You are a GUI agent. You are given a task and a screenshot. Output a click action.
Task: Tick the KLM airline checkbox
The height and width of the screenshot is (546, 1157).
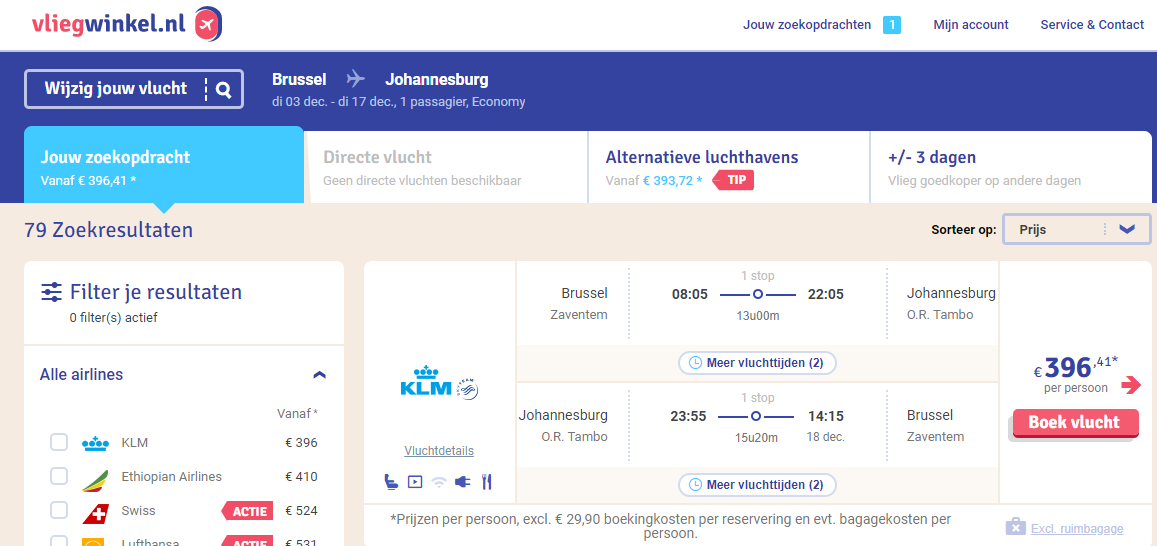pyautogui.click(x=59, y=443)
